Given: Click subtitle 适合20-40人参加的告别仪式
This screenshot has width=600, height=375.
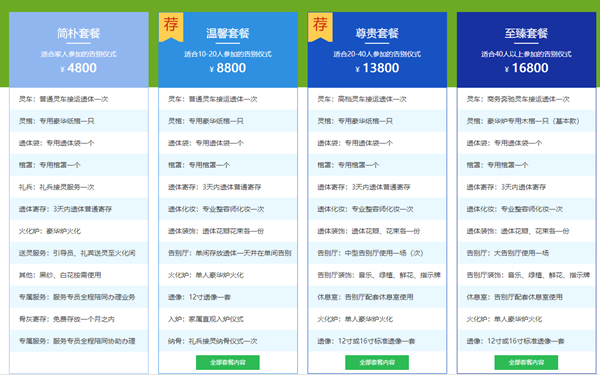Looking at the screenshot, I should 377,54.
